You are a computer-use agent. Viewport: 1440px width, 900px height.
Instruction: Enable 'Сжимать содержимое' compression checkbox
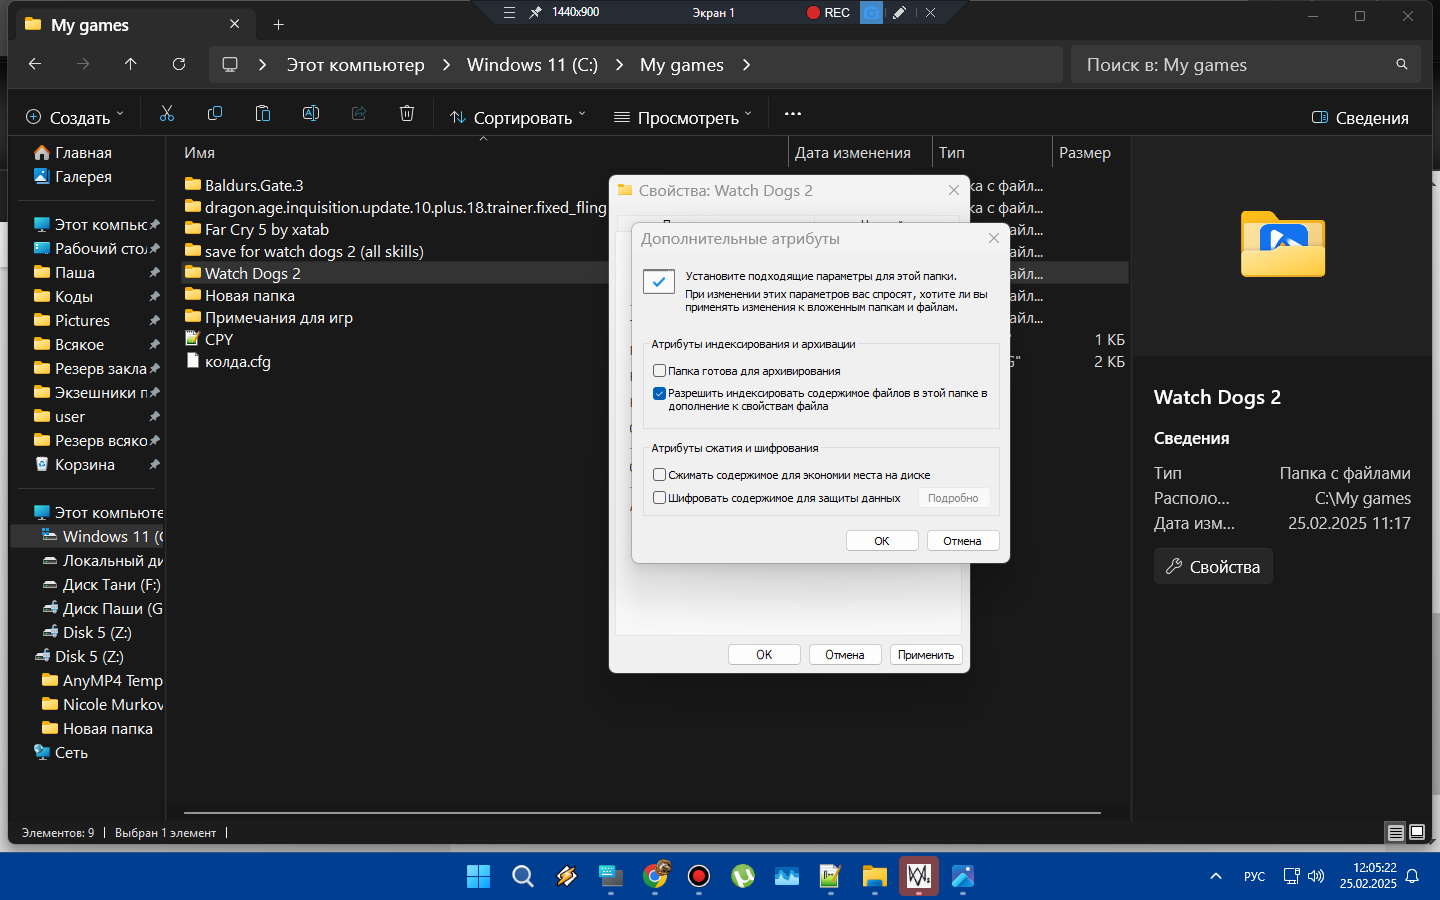pos(660,475)
